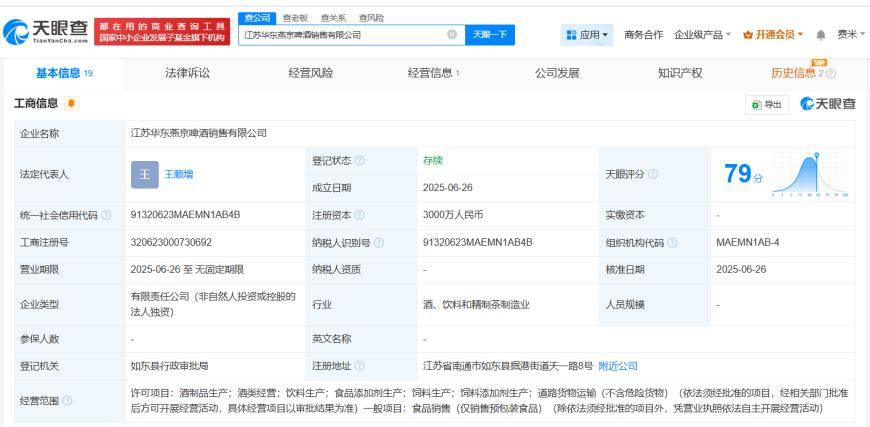The width and height of the screenshot is (870, 427).
Task: Click the Tianyancha watermark logo beside export
Action: (828, 104)
